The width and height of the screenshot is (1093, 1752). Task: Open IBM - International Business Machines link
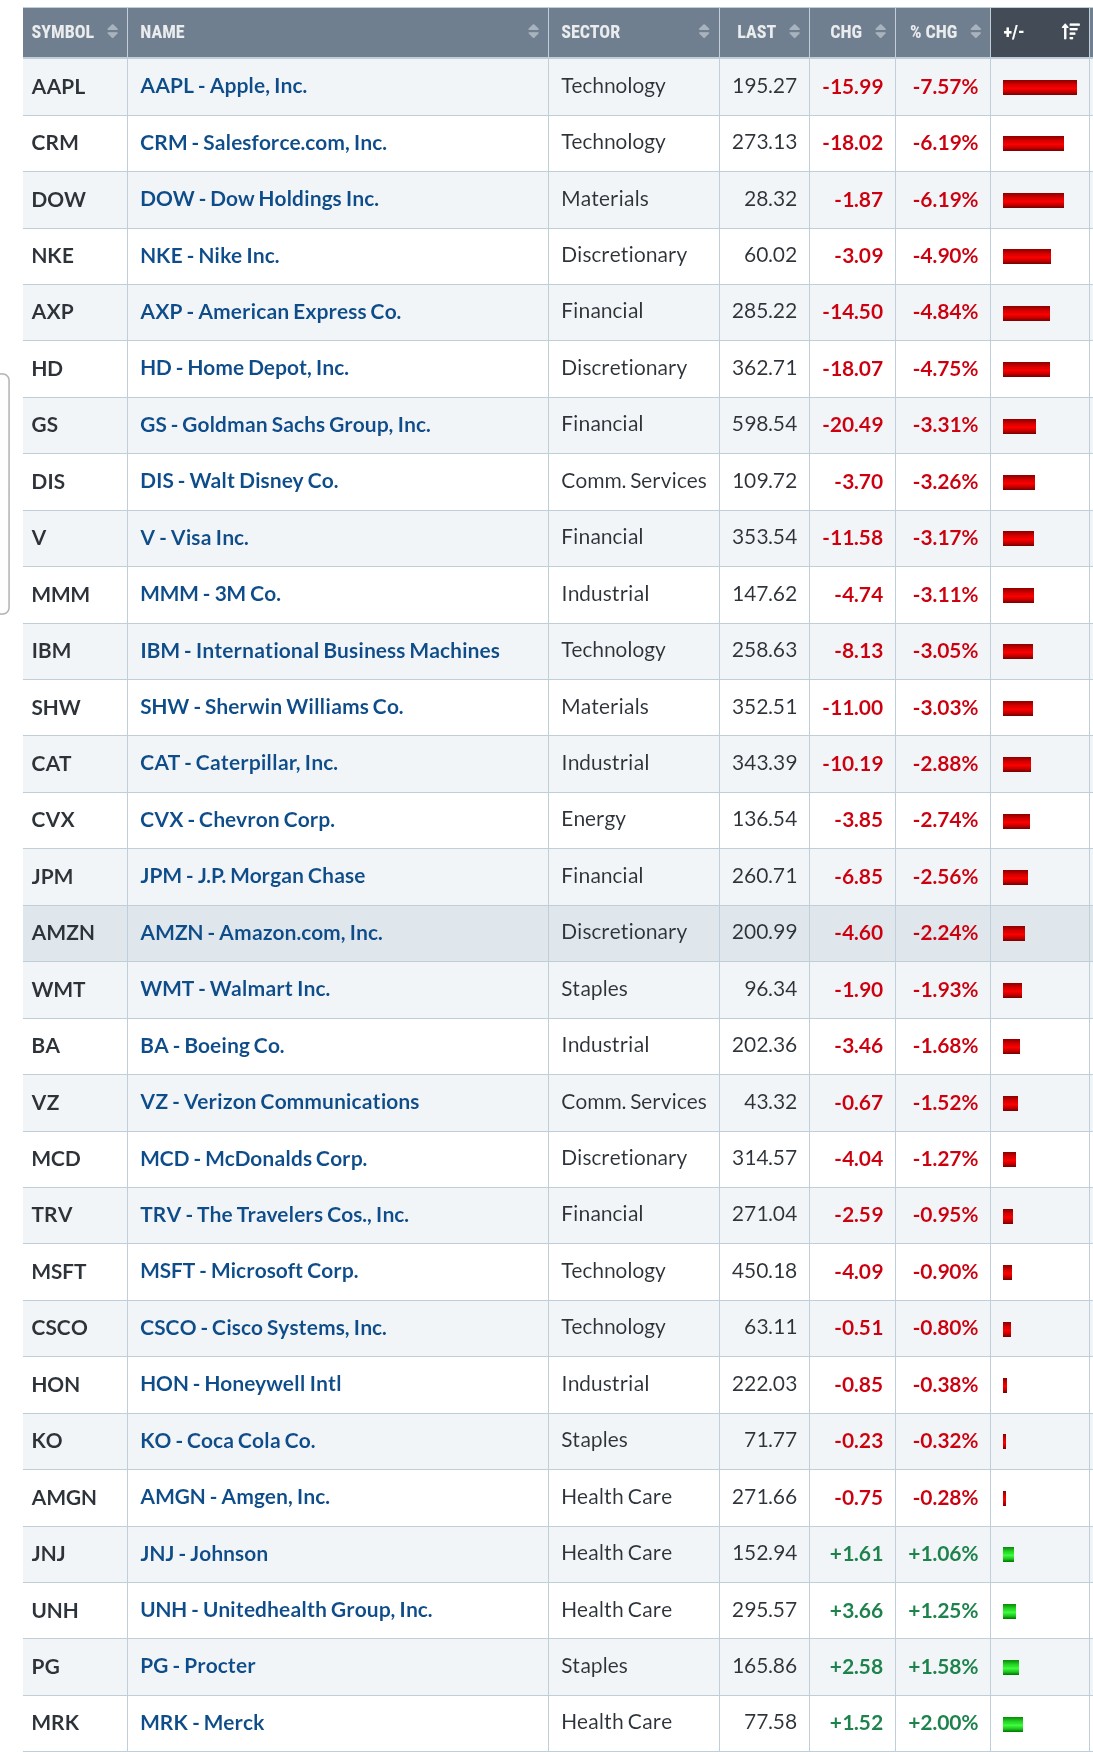pyautogui.click(x=320, y=651)
